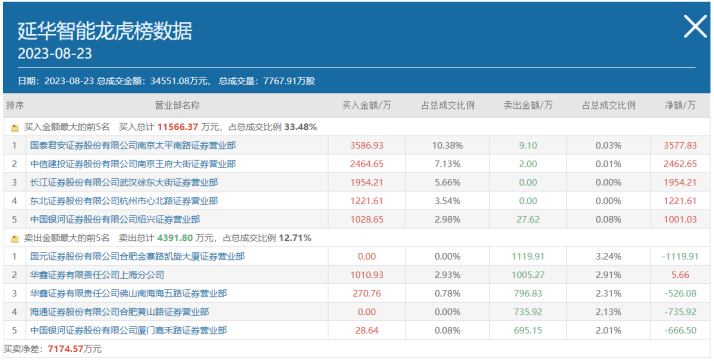Select buy amount 28.64 cell

(367, 330)
